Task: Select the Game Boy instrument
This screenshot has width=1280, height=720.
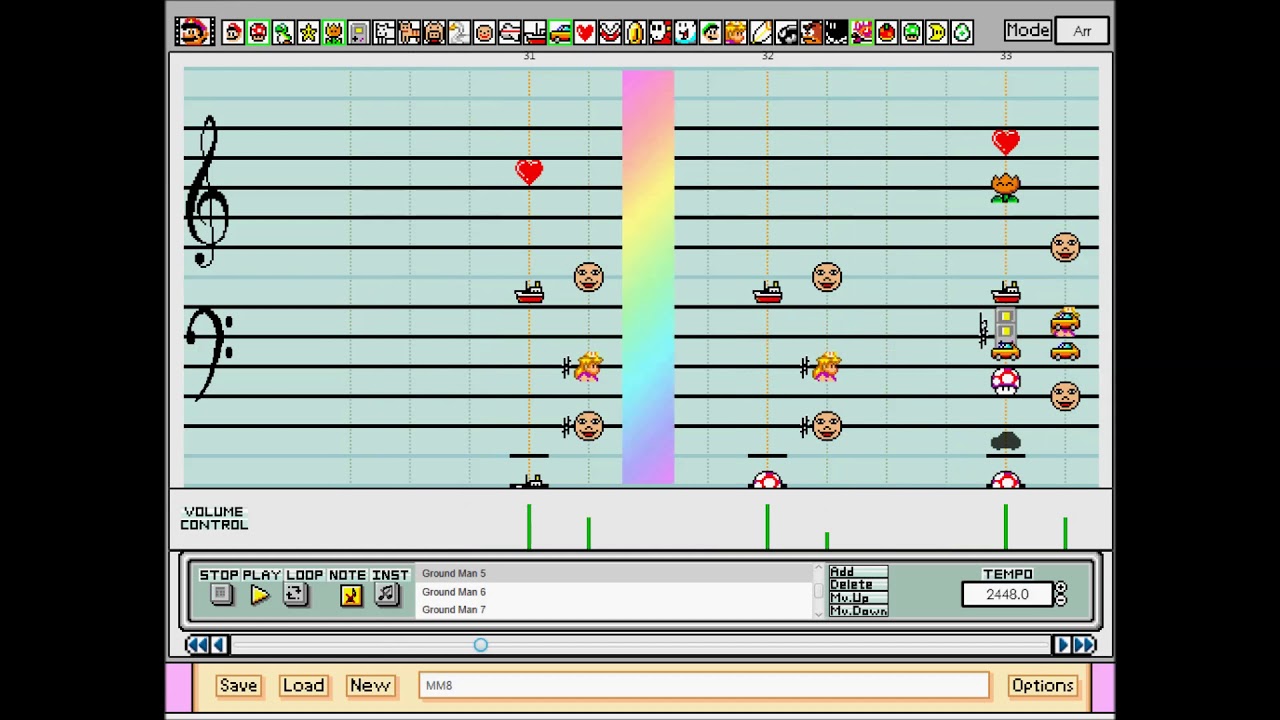Action: tap(358, 32)
